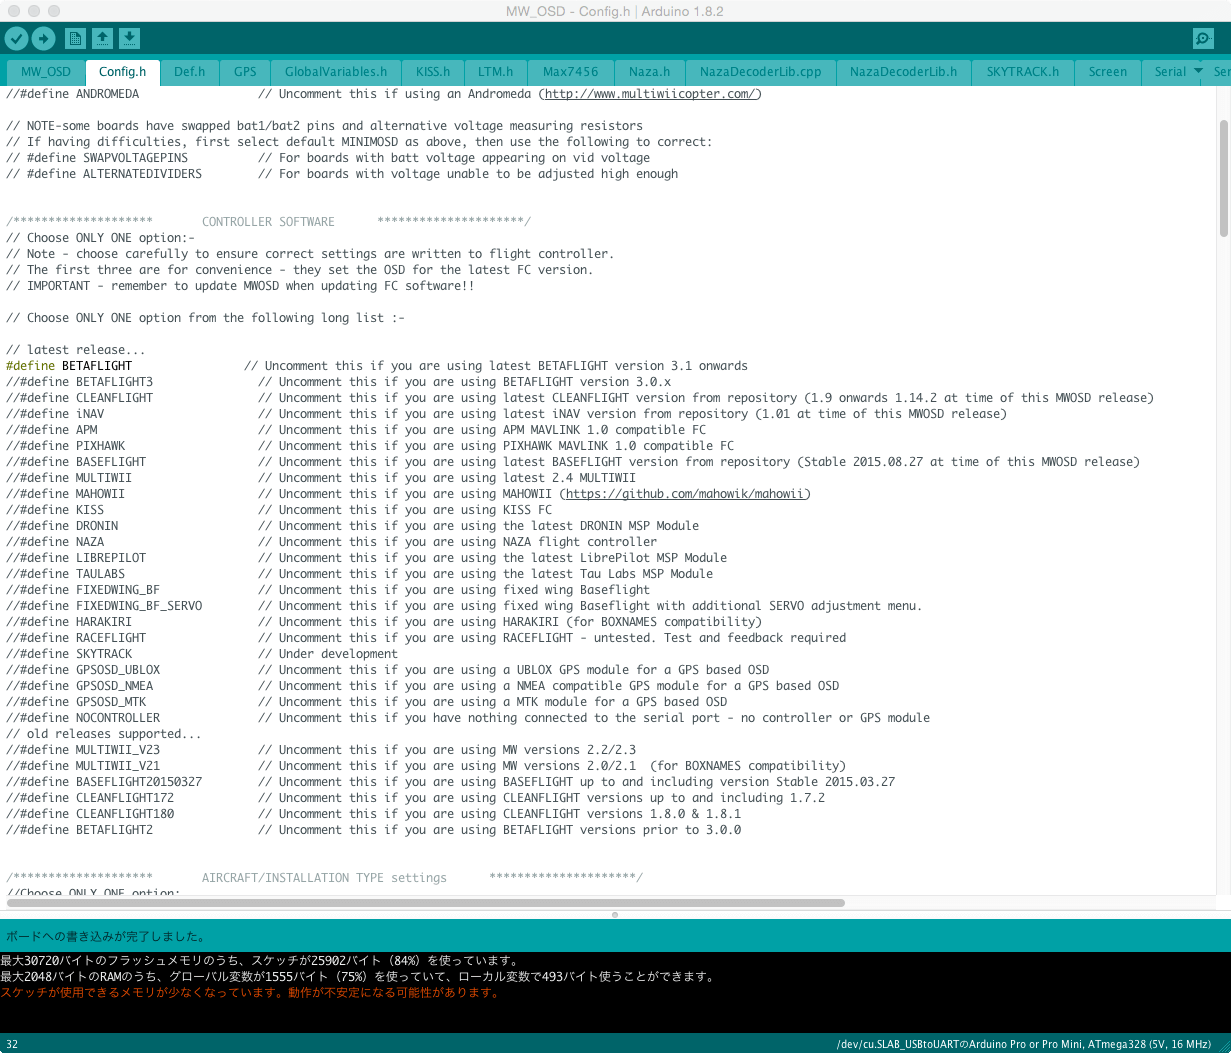This screenshot has width=1231, height=1053.
Task: Click the '//#define NOCONTROLLER' line
Action: 467,718
